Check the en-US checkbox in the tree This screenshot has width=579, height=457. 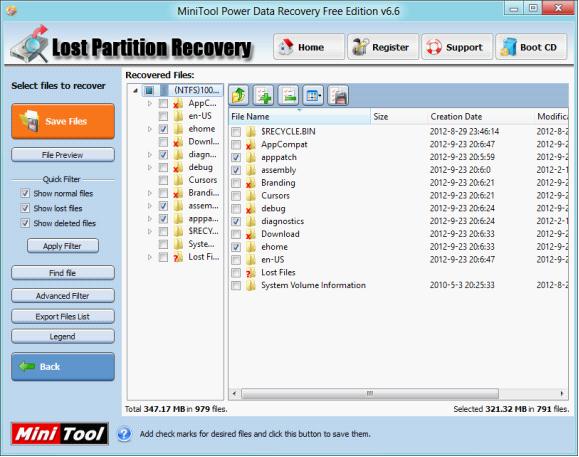(163, 116)
